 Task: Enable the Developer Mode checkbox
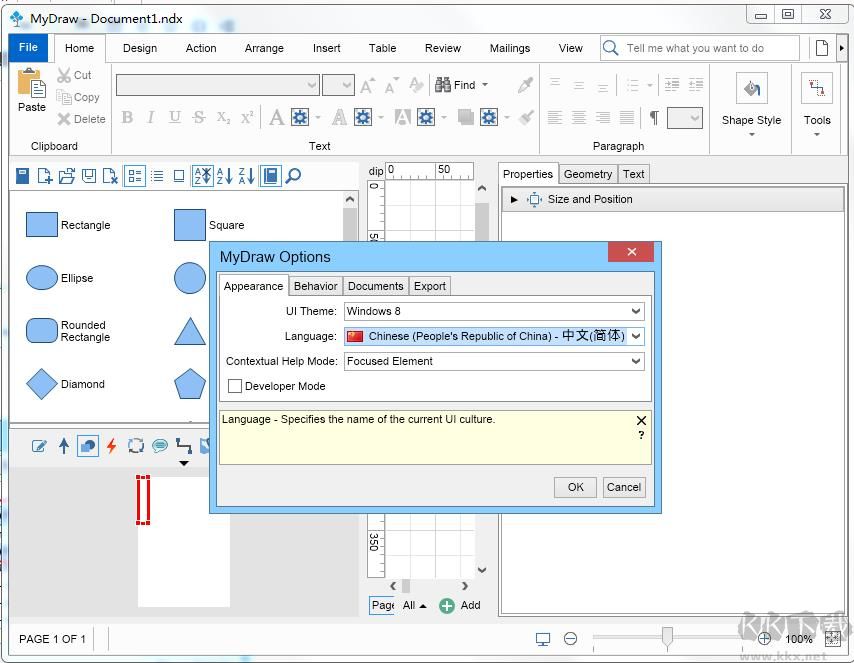[235, 386]
